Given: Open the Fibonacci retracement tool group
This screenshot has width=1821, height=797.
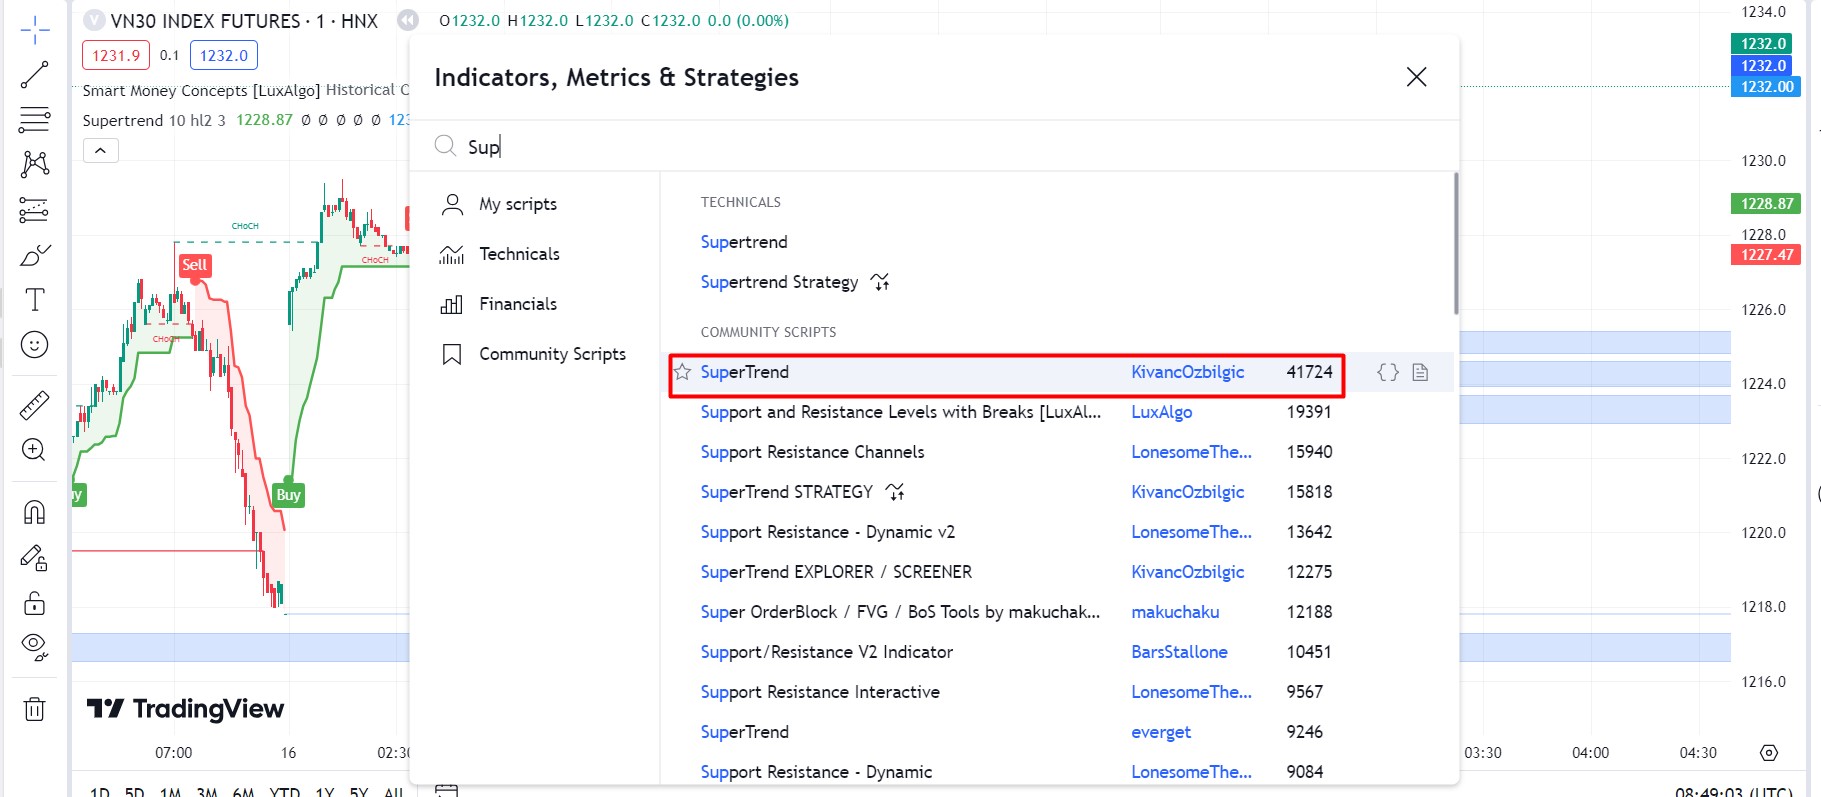Looking at the screenshot, I should (x=34, y=119).
